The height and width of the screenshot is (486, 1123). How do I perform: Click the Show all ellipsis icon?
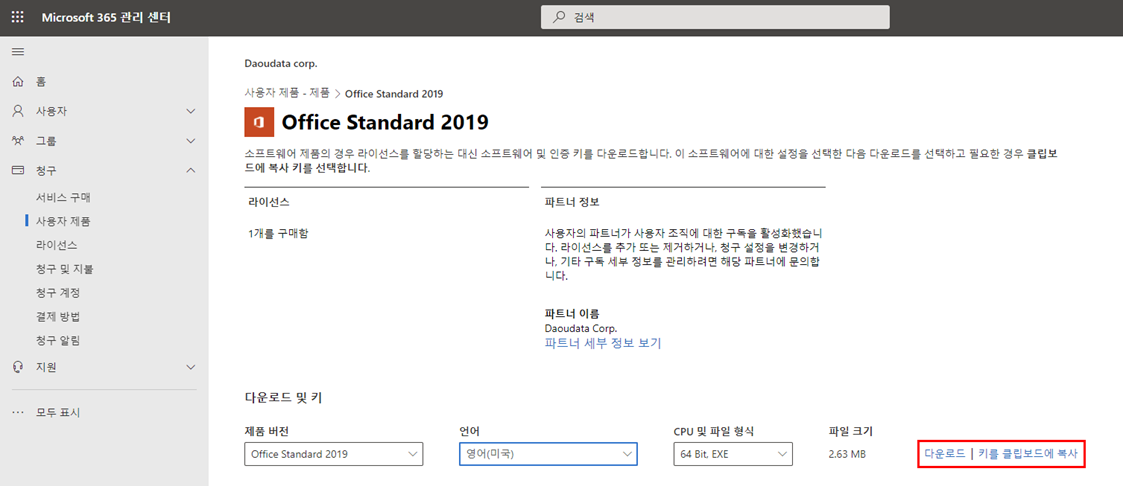[x=18, y=413]
